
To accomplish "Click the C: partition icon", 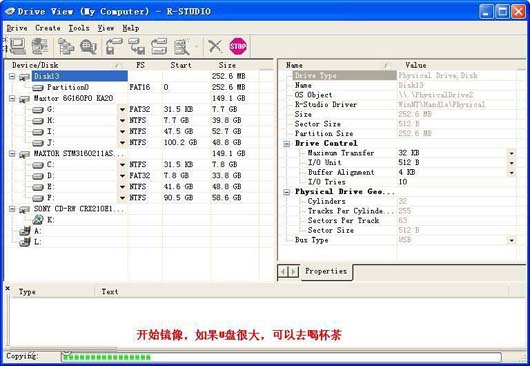I will coord(38,165).
